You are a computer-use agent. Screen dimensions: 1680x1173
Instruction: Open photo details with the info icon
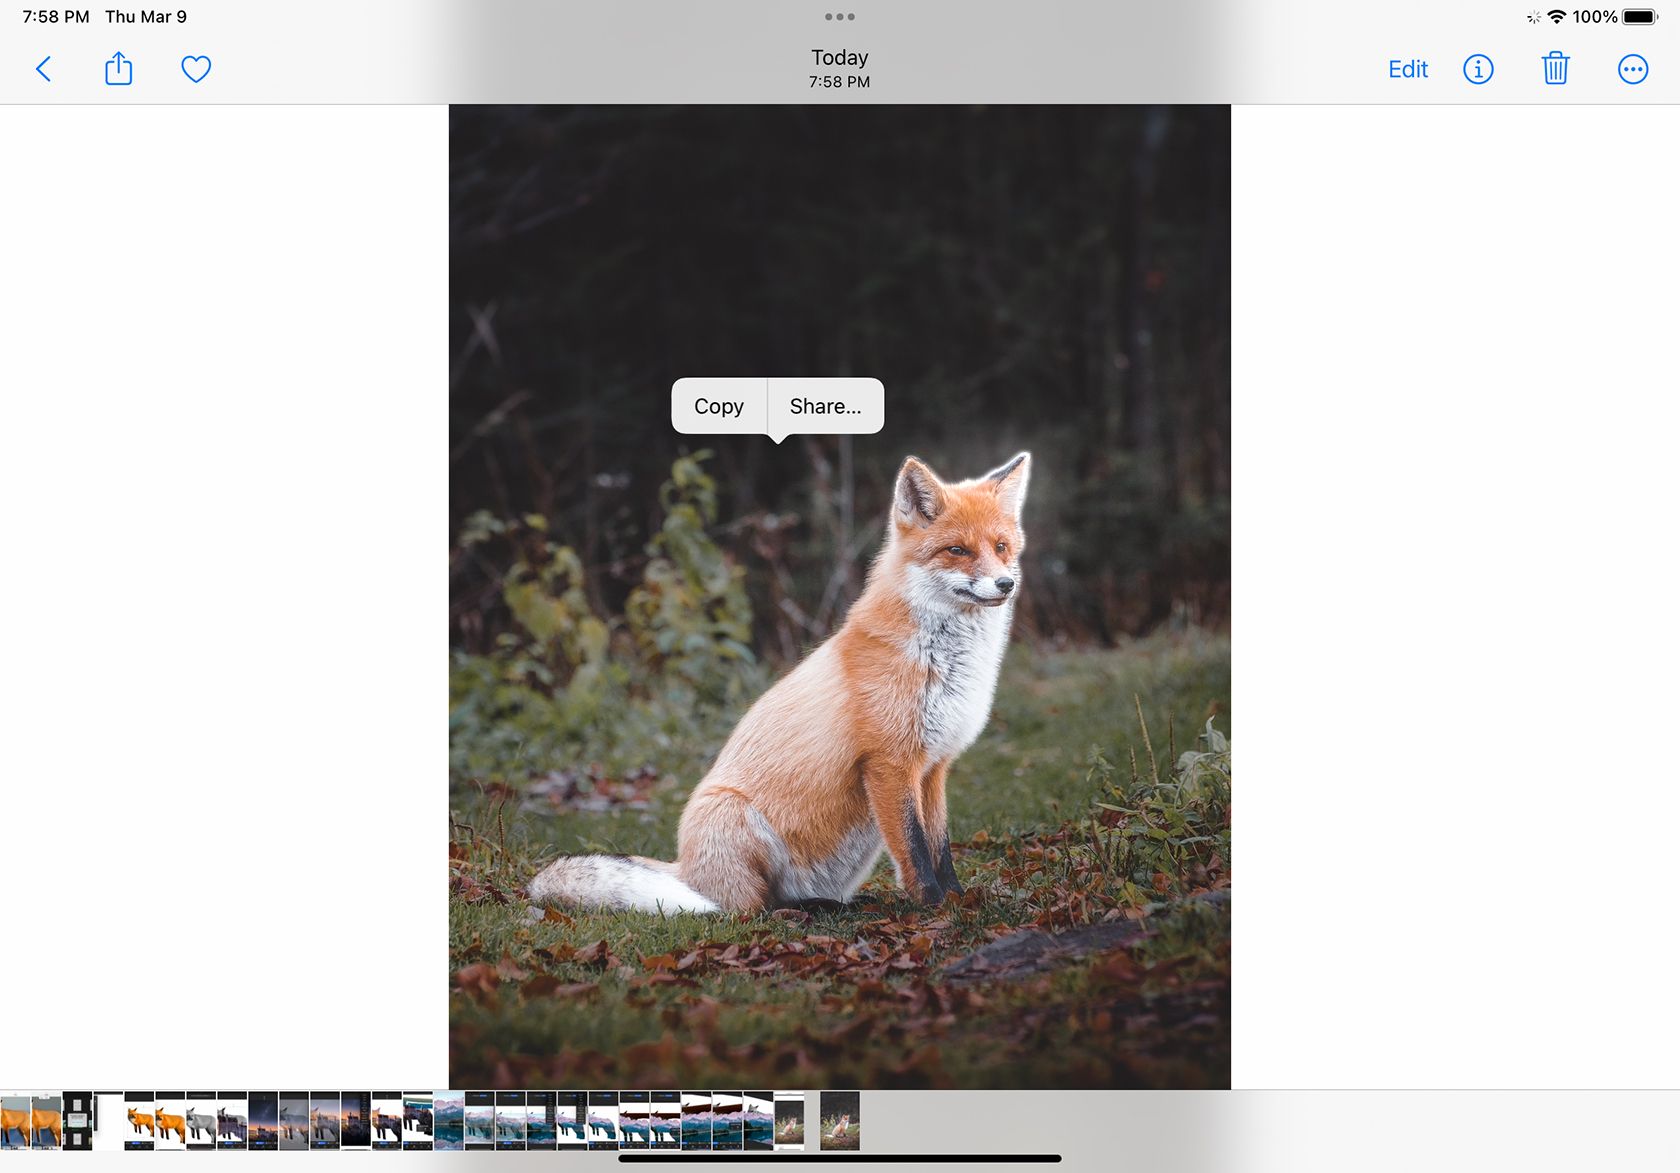1478,69
